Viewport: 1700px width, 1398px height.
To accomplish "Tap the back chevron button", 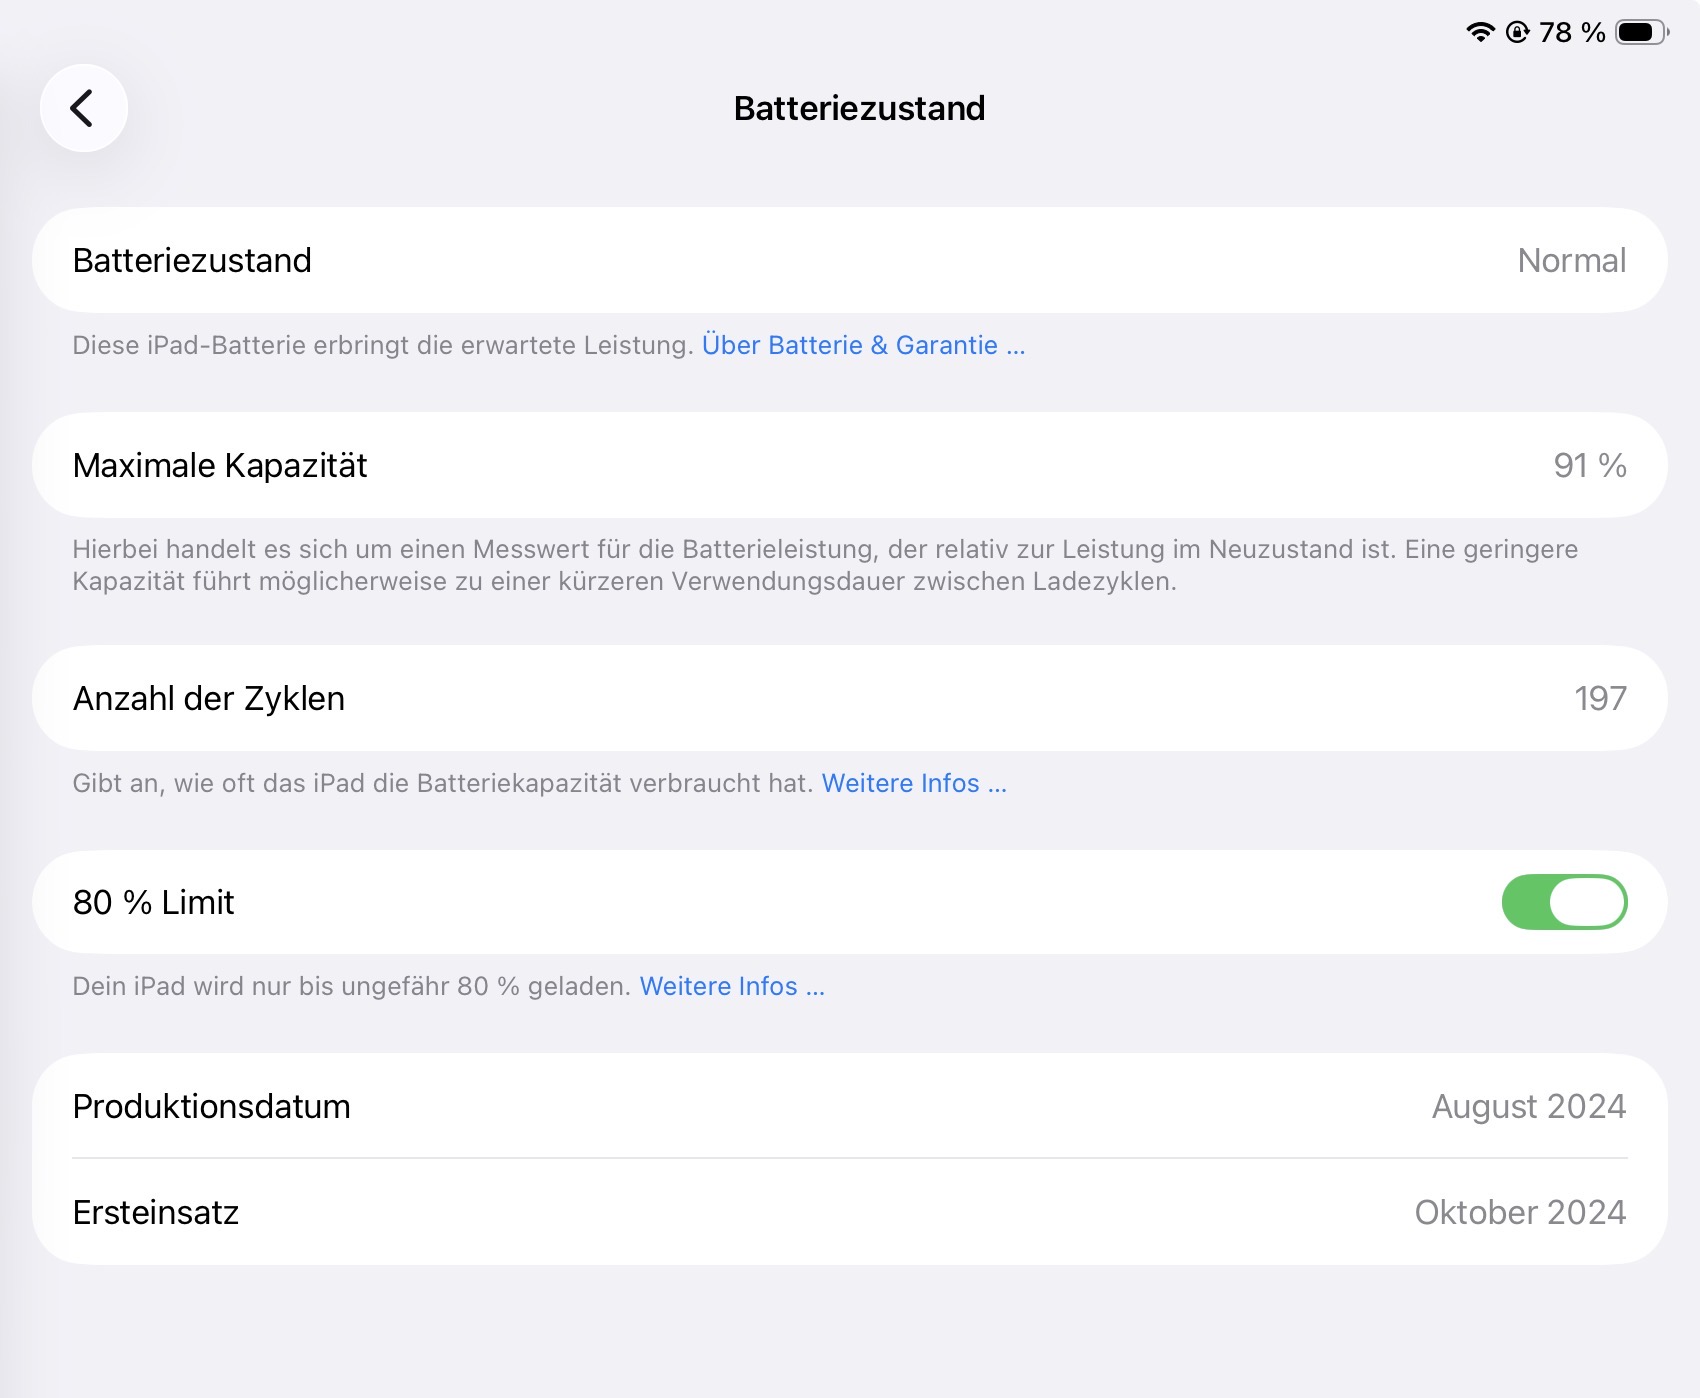I will pos(83,108).
